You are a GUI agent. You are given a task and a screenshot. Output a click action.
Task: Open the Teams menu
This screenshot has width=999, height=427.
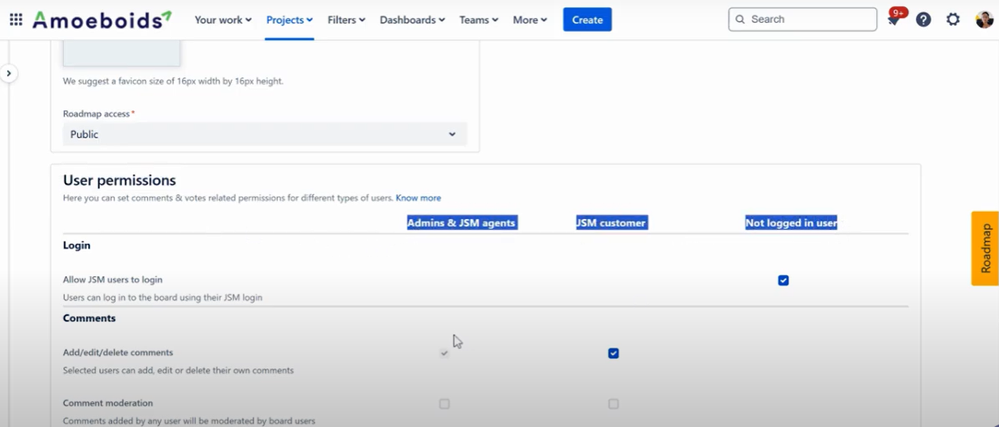click(479, 20)
